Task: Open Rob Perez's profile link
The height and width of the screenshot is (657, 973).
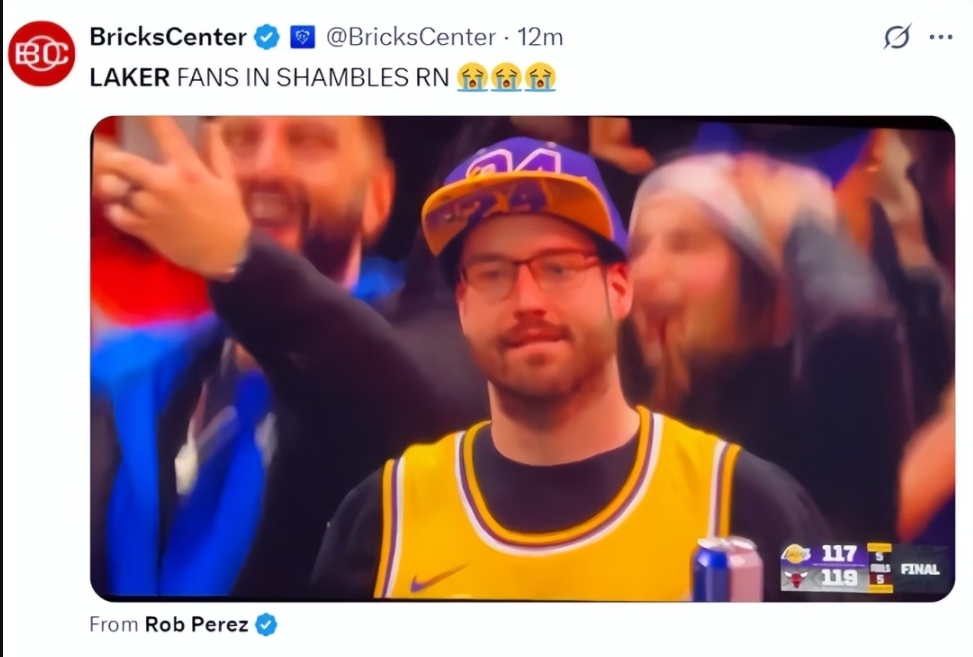Action: 197,624
